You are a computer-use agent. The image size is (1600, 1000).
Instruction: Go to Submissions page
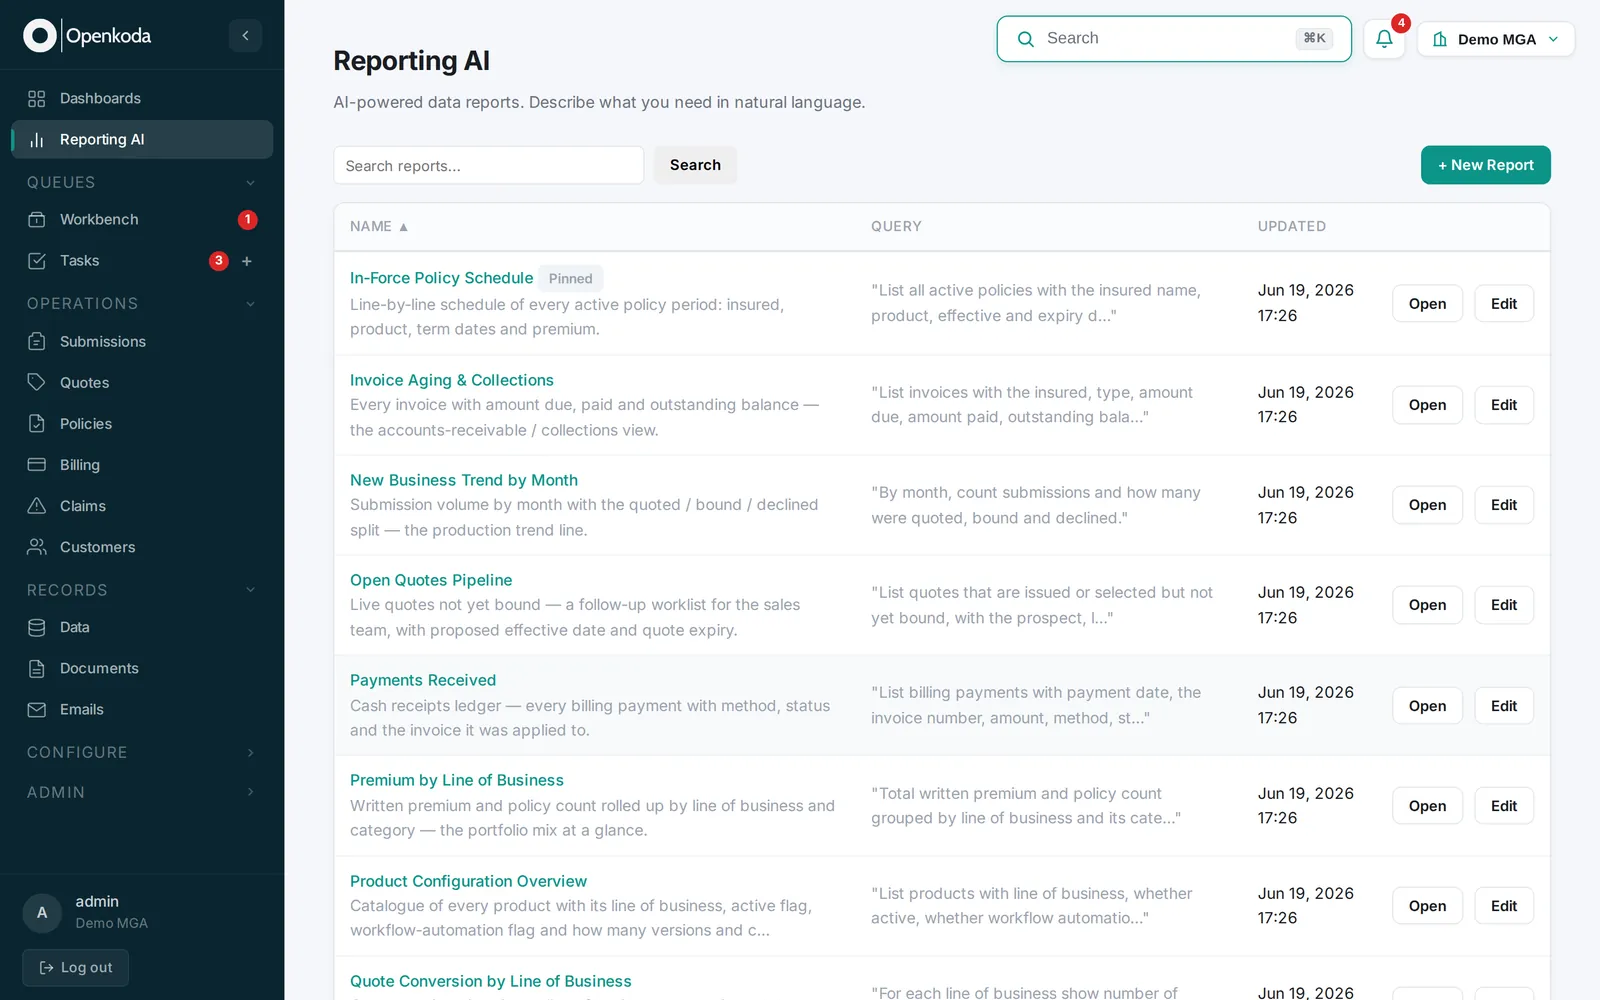tap(142, 341)
